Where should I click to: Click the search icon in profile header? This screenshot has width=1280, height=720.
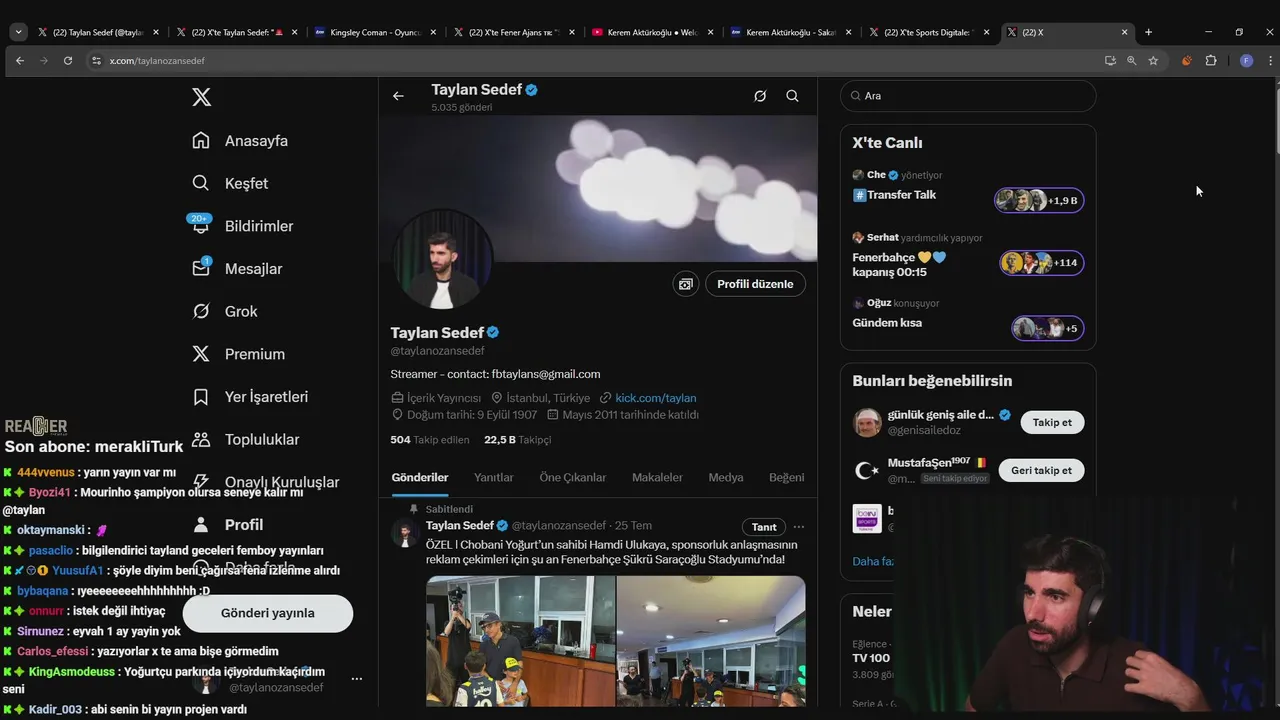point(792,96)
